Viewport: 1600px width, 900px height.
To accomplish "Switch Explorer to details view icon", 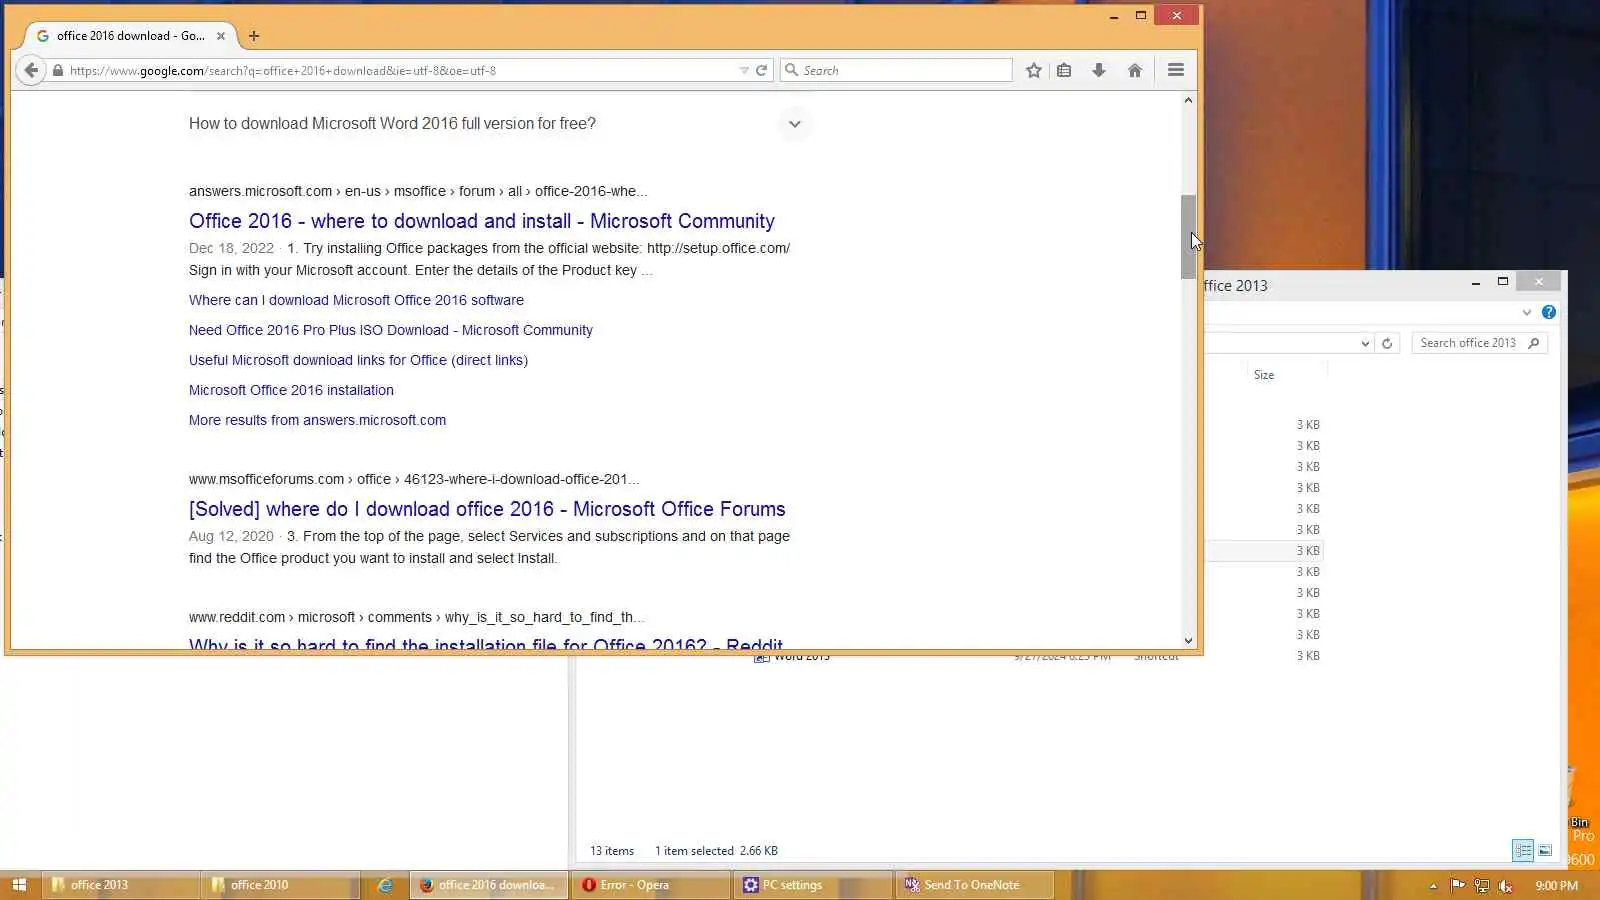I will 1523,850.
